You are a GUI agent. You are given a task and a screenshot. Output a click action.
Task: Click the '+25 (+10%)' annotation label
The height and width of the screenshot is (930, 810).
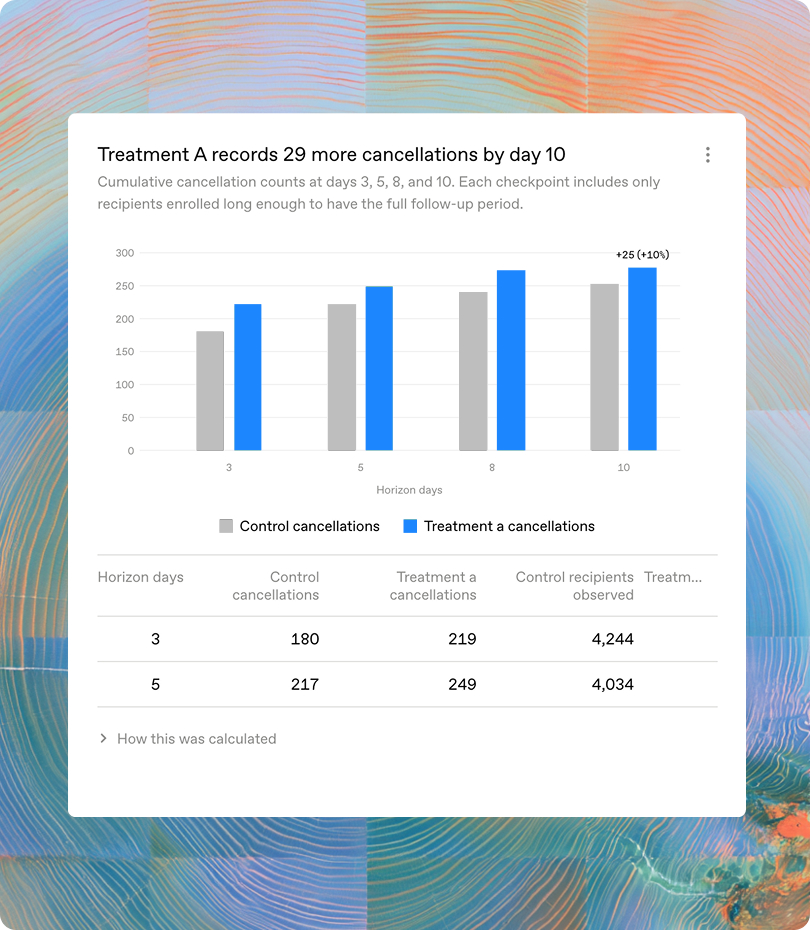pos(642,254)
